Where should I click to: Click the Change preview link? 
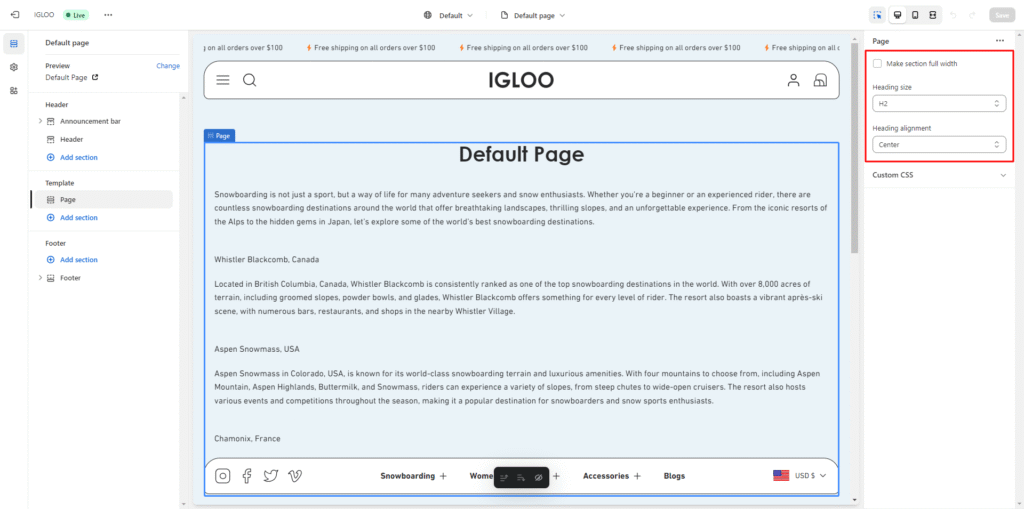168,66
